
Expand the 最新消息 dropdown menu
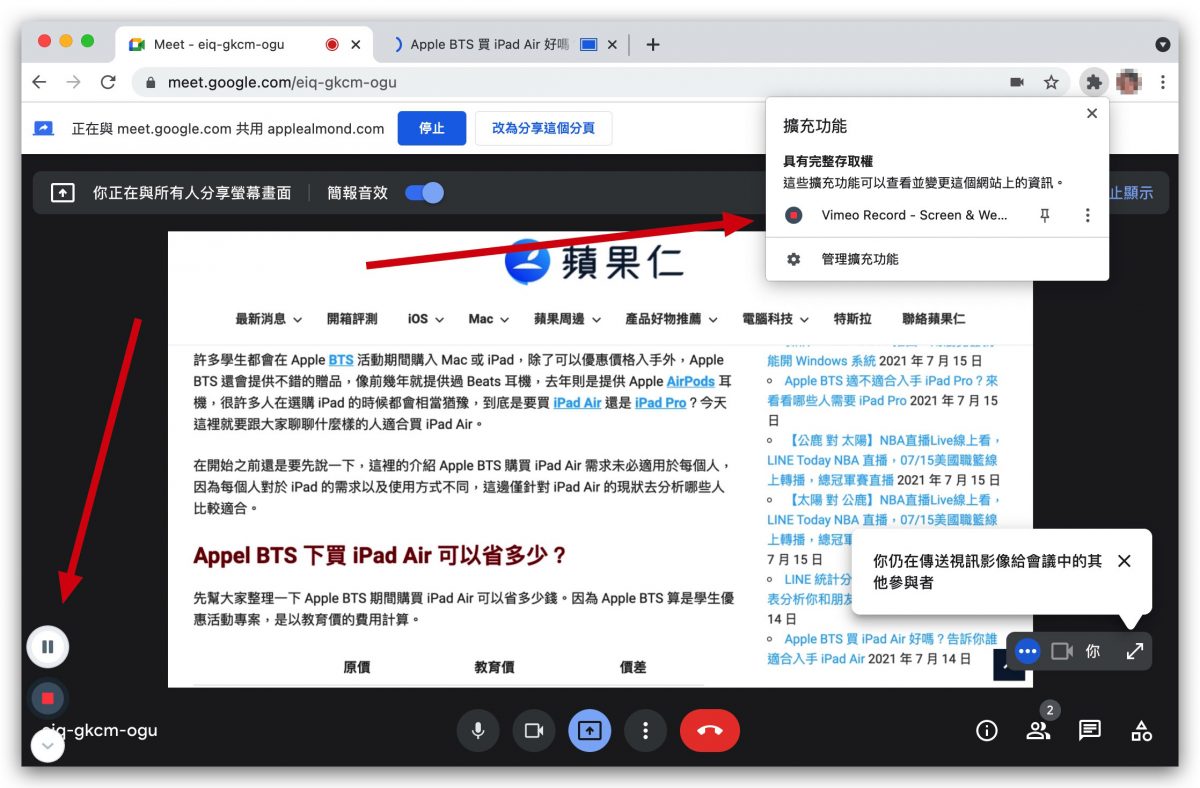(x=268, y=319)
